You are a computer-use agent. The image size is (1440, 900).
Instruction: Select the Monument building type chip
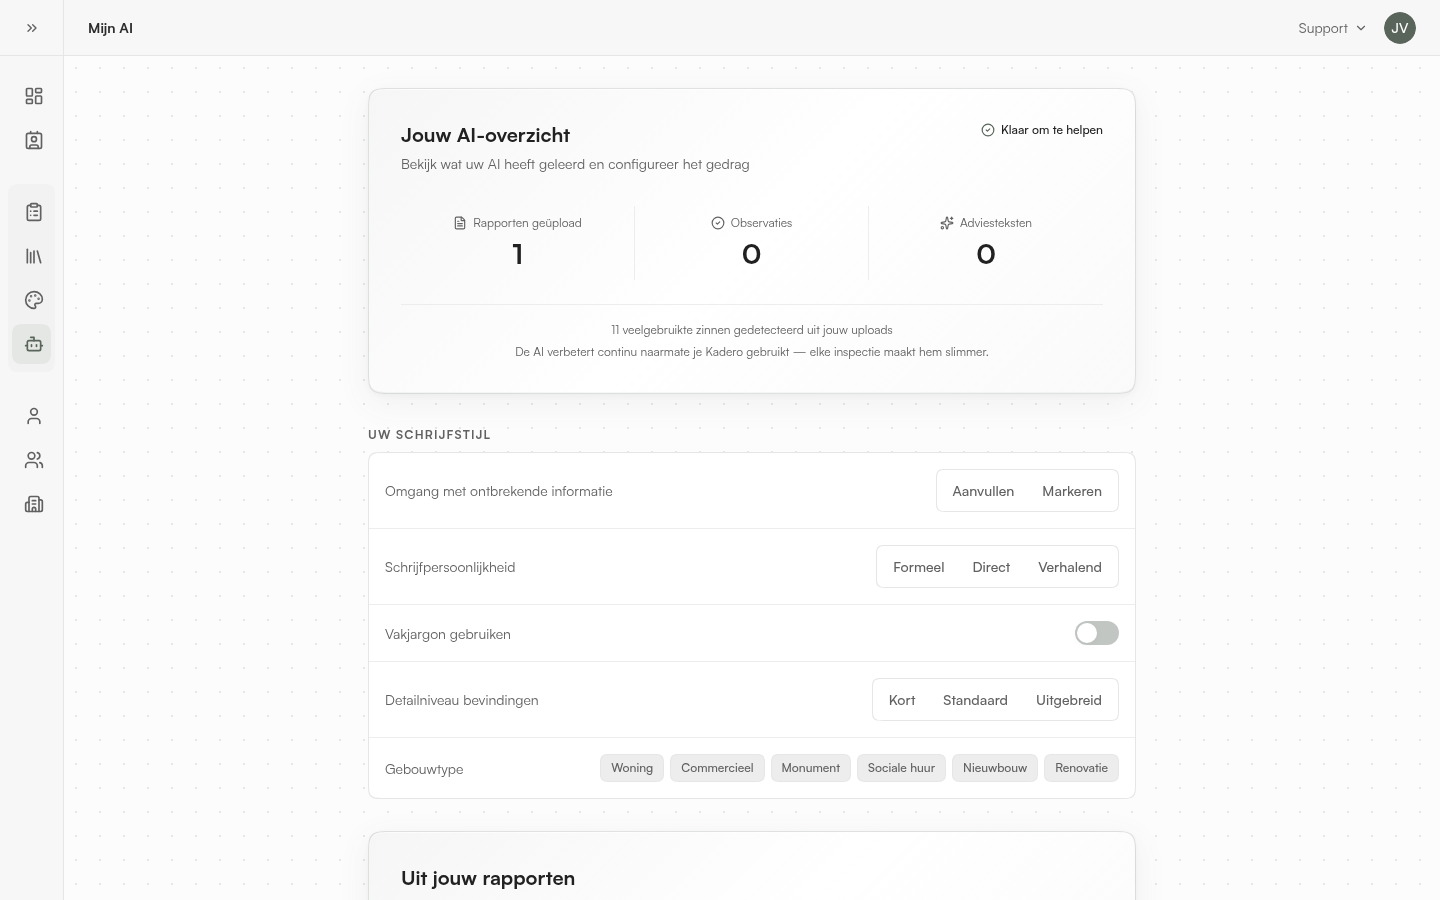pos(810,768)
